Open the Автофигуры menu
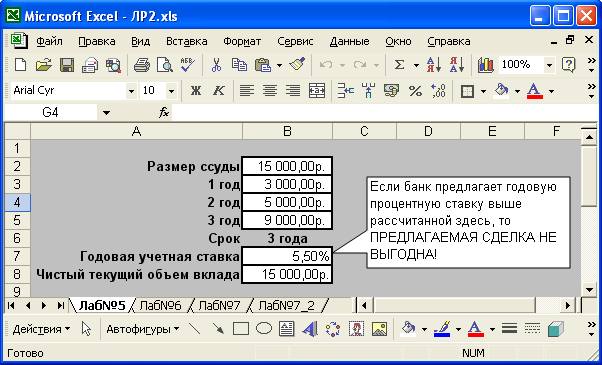Screen dimensions: 602x365 pos(143,329)
